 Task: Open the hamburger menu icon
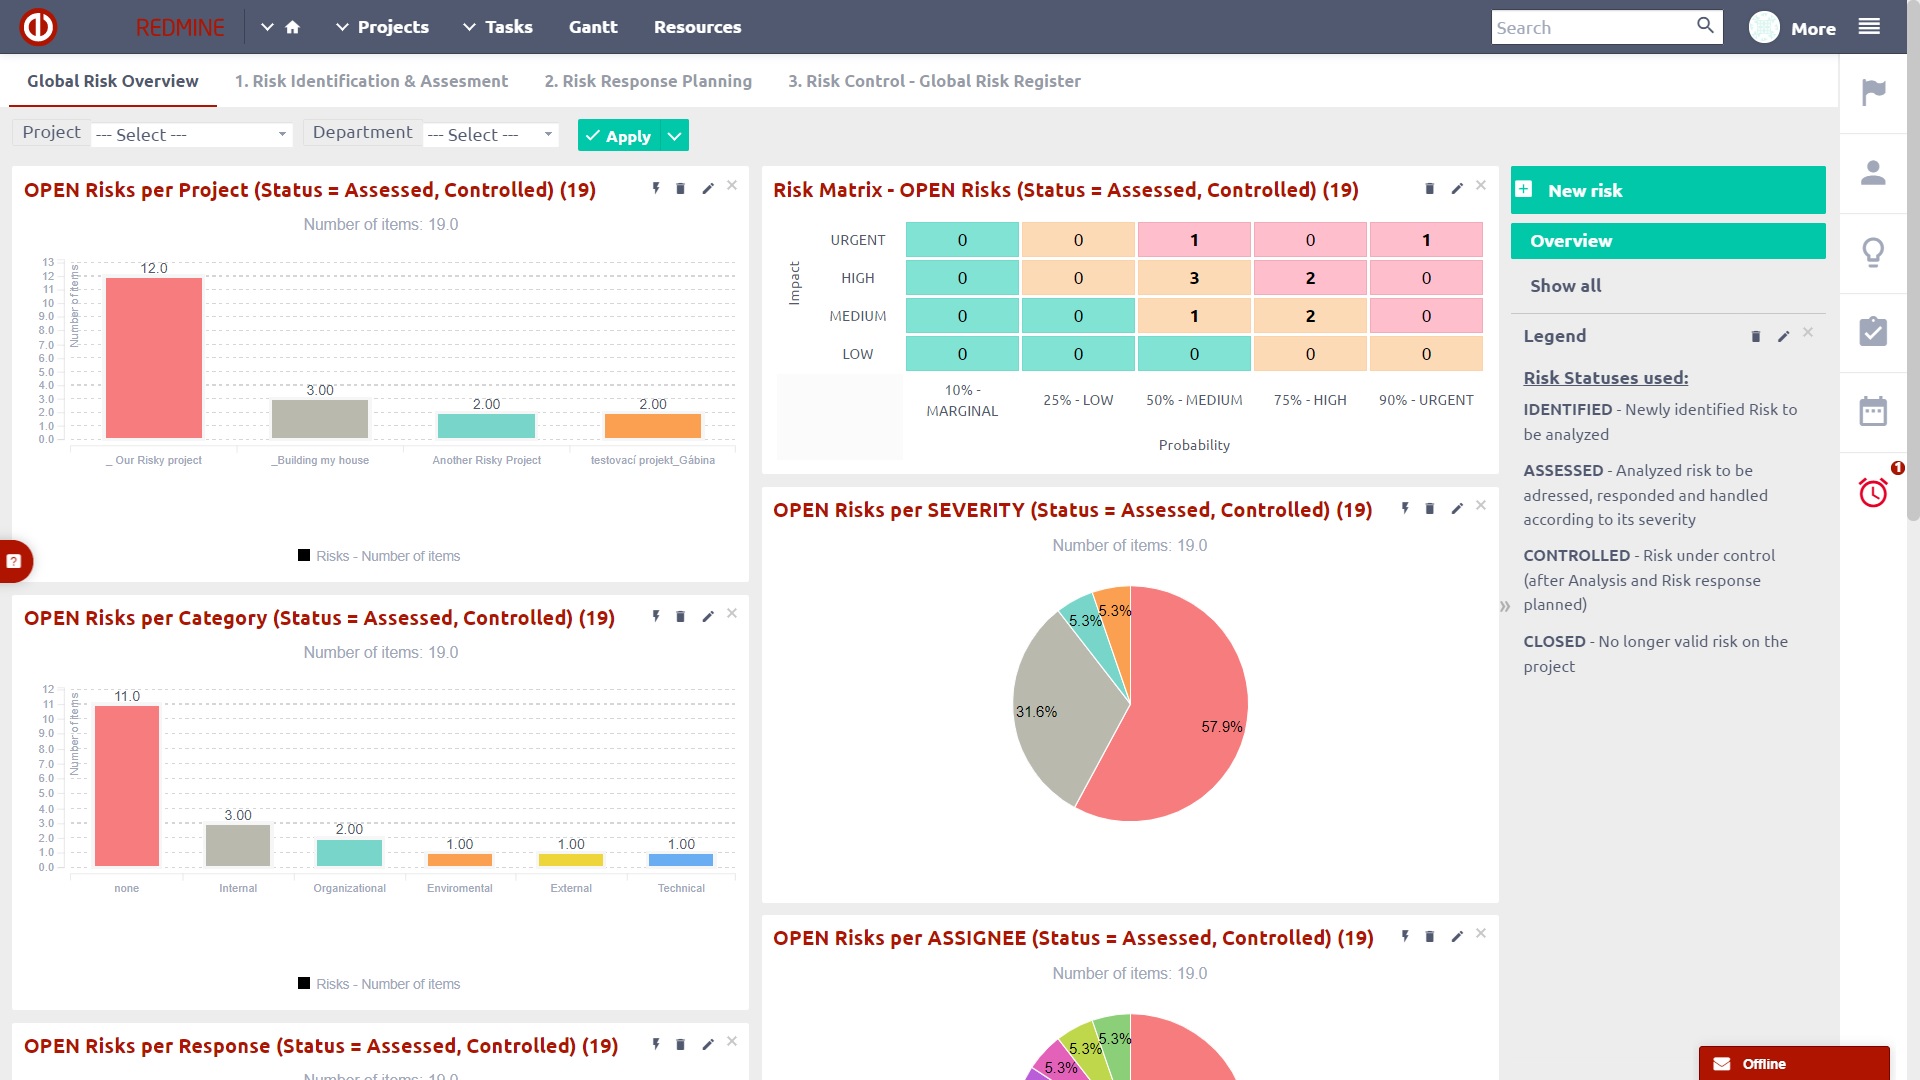(1869, 27)
